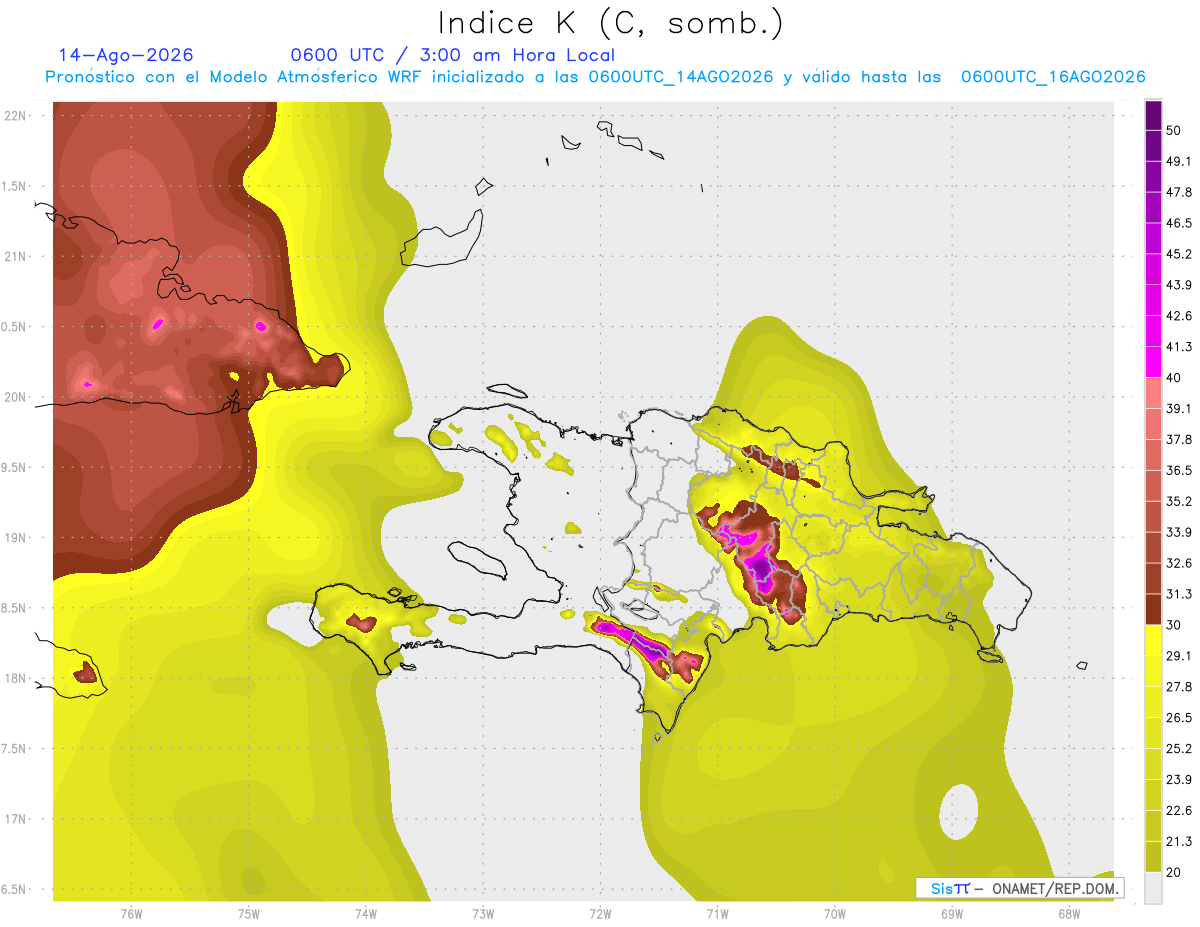Click the "32.6" value on the color scale
Viewport: 1200px width, 927px height.
pyautogui.click(x=1179, y=563)
